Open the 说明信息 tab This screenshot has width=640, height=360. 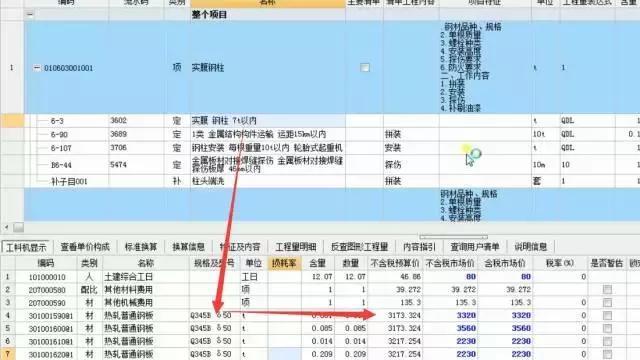click(x=531, y=247)
